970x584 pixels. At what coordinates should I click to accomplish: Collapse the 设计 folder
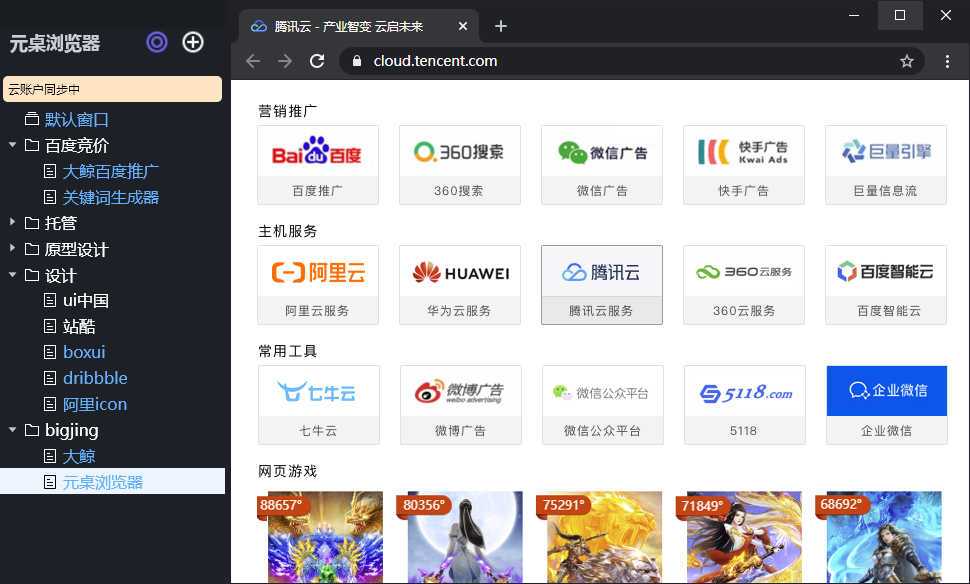click(x=12, y=275)
